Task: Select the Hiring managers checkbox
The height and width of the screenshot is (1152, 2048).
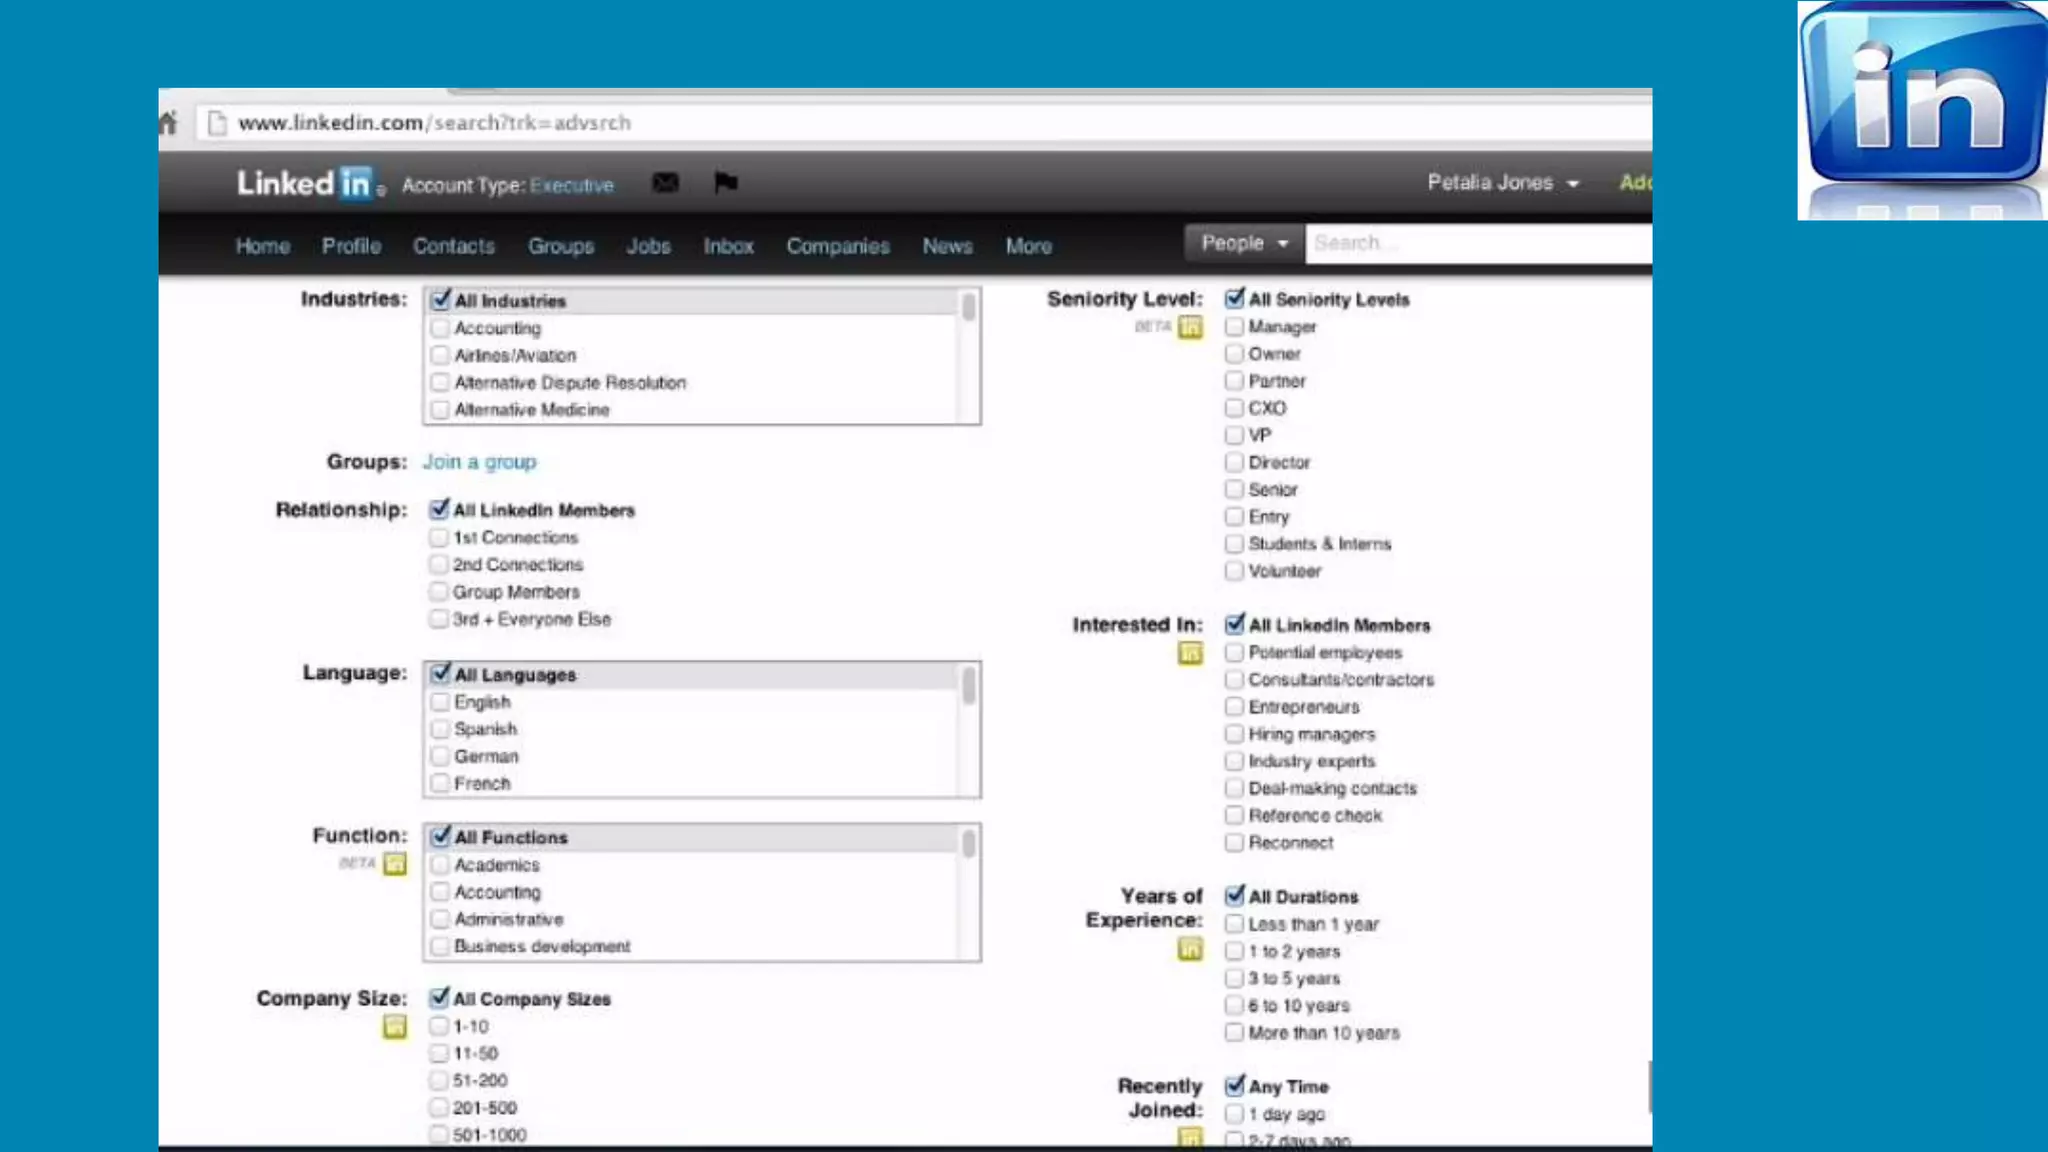Action: click(1234, 734)
